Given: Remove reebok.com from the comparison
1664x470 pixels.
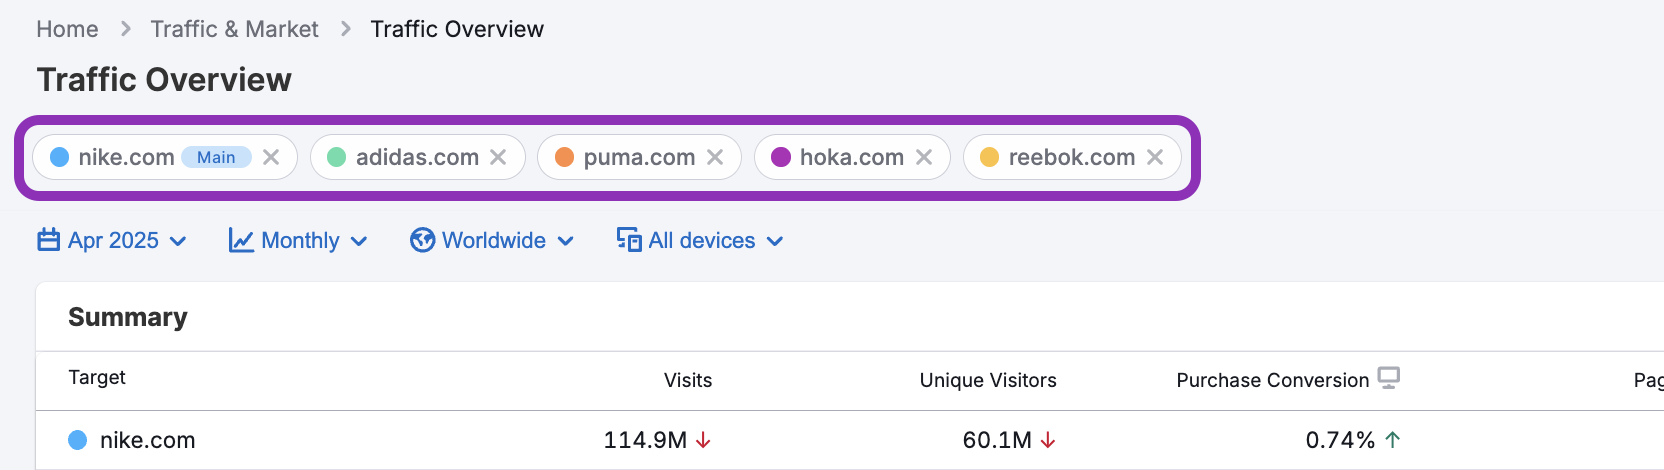Looking at the screenshot, I should point(1155,157).
